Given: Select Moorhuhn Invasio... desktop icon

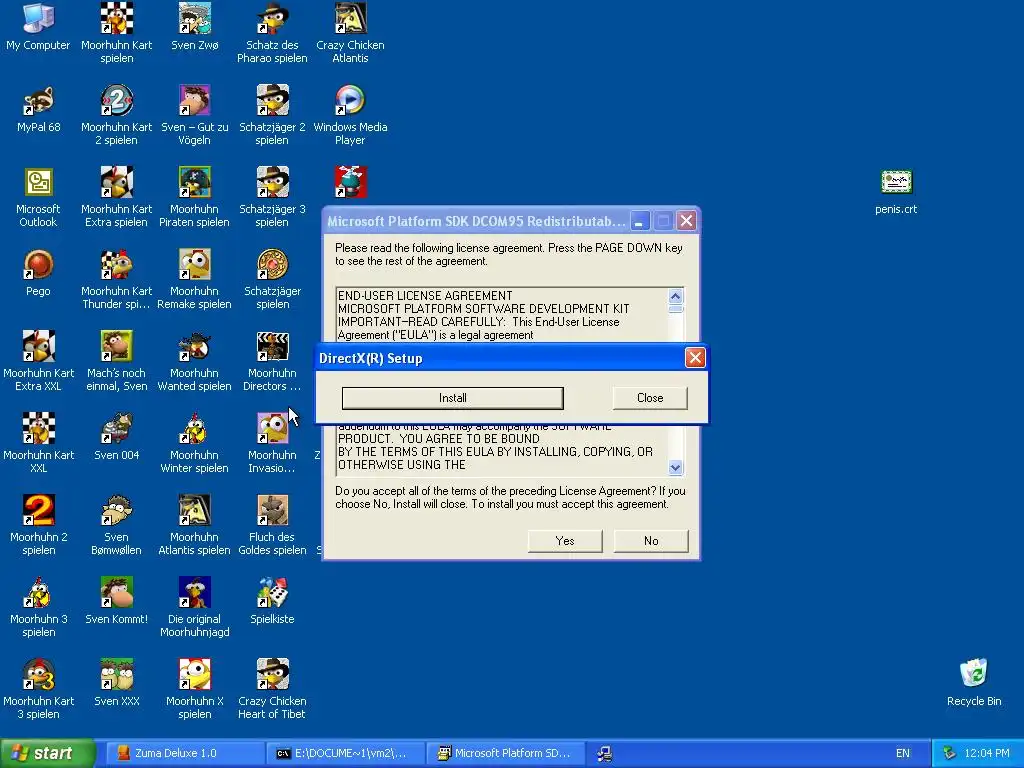Looking at the screenshot, I should coord(272,443).
